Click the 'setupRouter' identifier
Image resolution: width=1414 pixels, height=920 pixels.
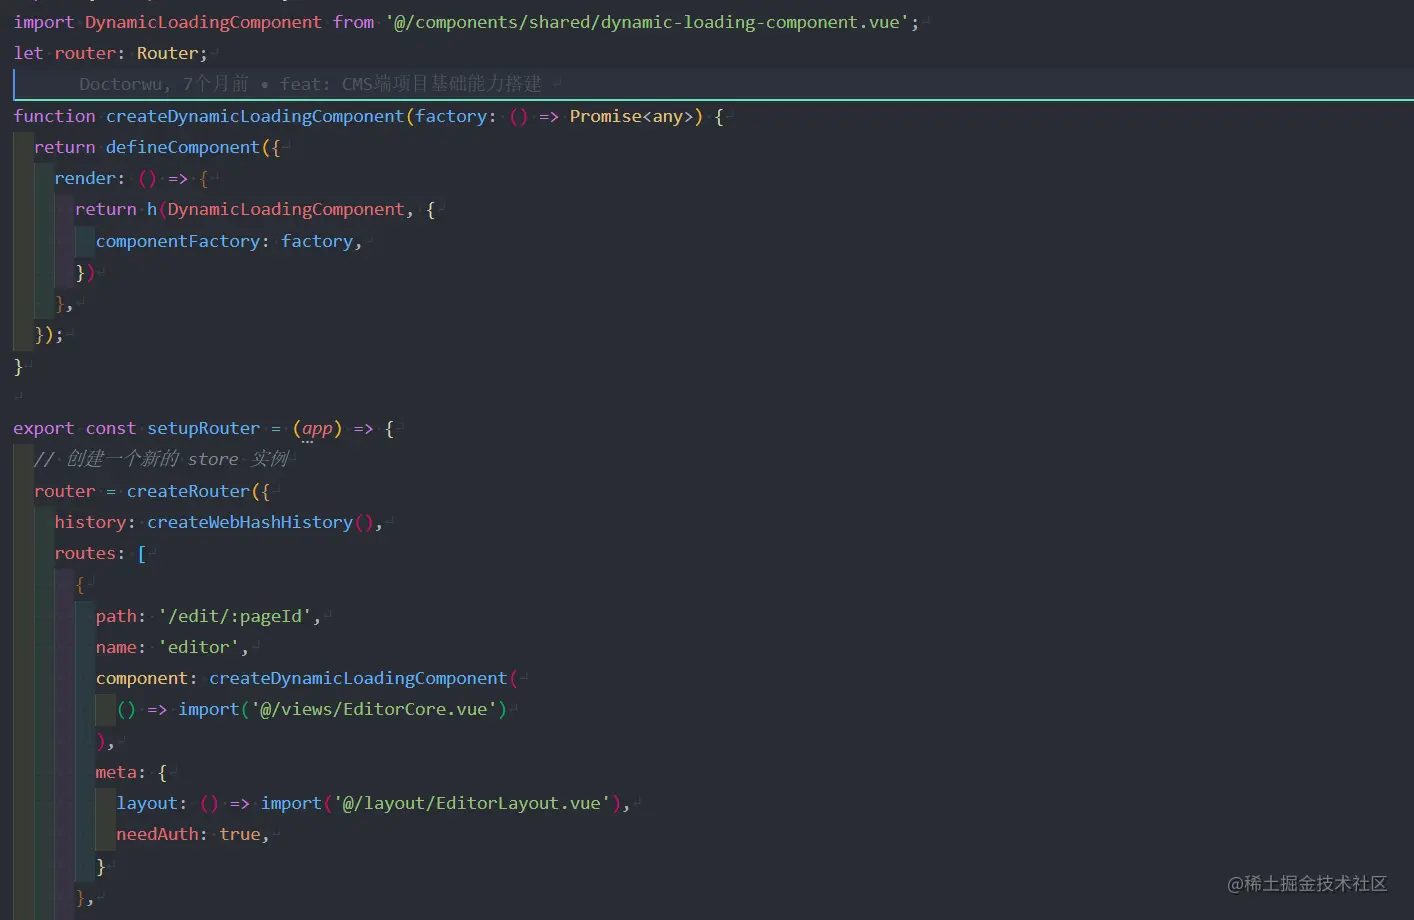pos(204,428)
